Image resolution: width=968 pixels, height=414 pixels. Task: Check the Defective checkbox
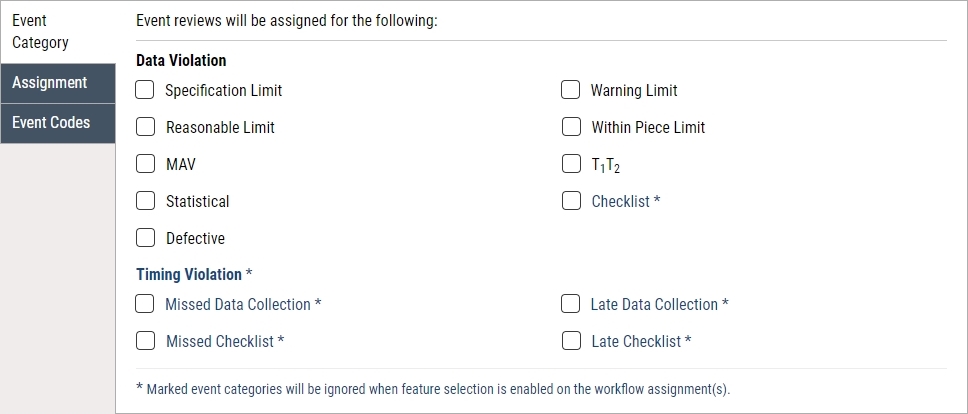[146, 238]
